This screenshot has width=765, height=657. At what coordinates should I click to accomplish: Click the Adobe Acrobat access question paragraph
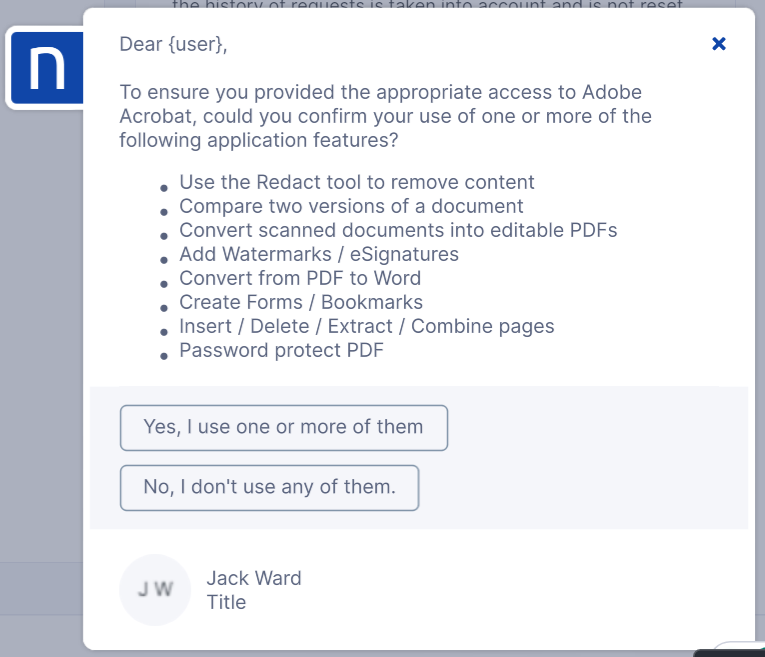[385, 116]
